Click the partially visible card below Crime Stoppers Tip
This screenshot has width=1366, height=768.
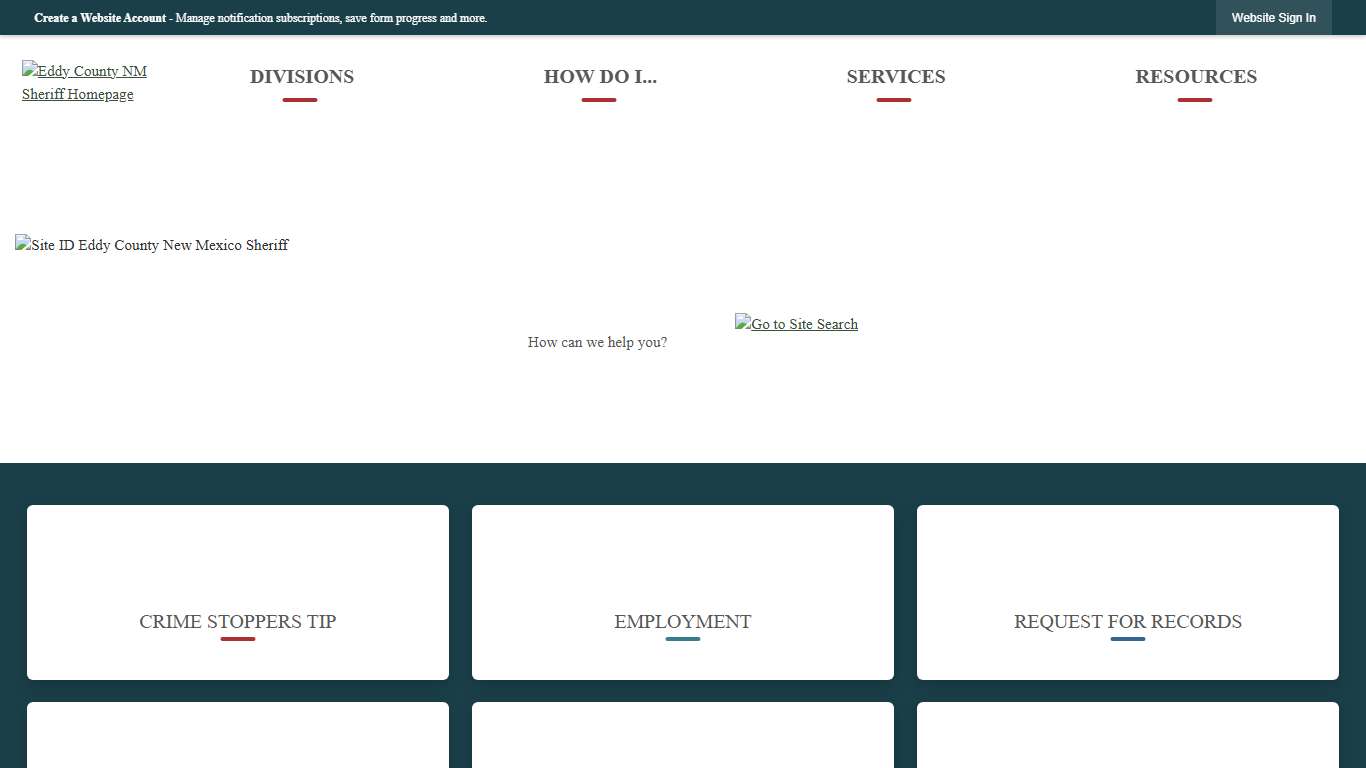238,736
